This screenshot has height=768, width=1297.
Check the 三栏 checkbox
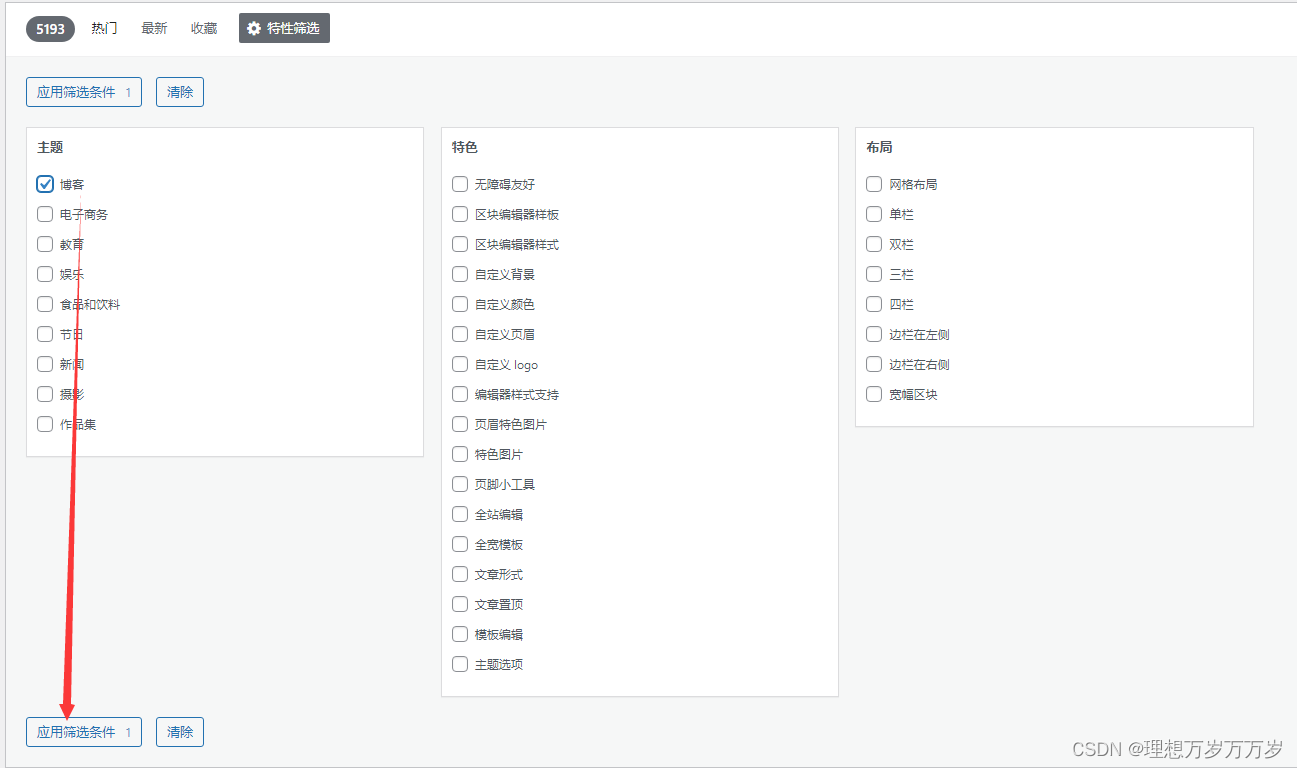tap(874, 274)
